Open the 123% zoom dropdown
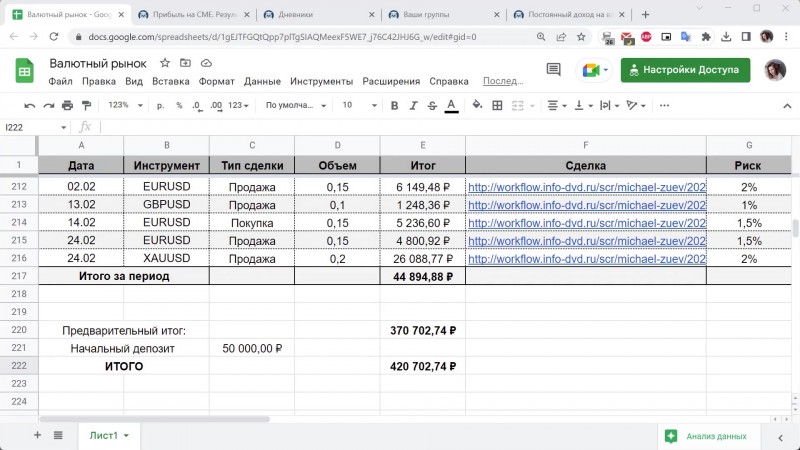This screenshot has height=450, width=800. coord(125,105)
